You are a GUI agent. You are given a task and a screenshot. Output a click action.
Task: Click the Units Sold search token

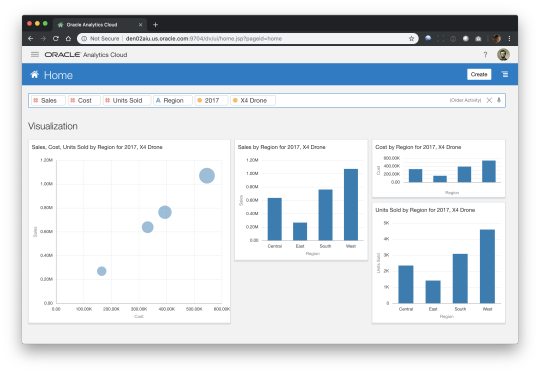pyautogui.click(x=127, y=100)
